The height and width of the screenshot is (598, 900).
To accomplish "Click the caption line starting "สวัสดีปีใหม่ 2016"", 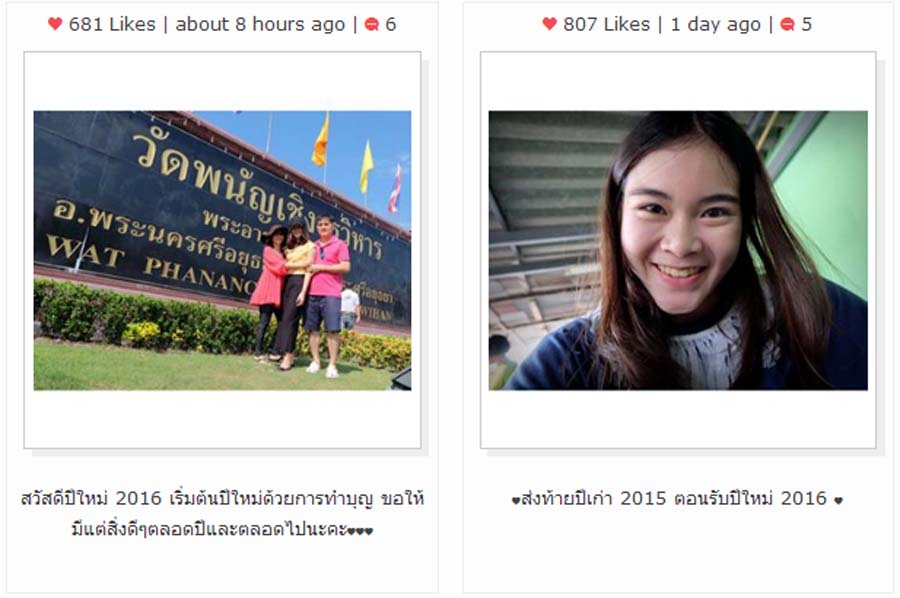I will [222, 498].
